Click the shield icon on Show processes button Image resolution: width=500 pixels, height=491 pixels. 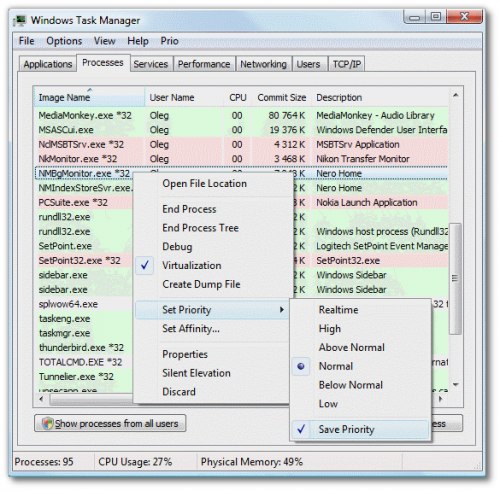pos(47,423)
